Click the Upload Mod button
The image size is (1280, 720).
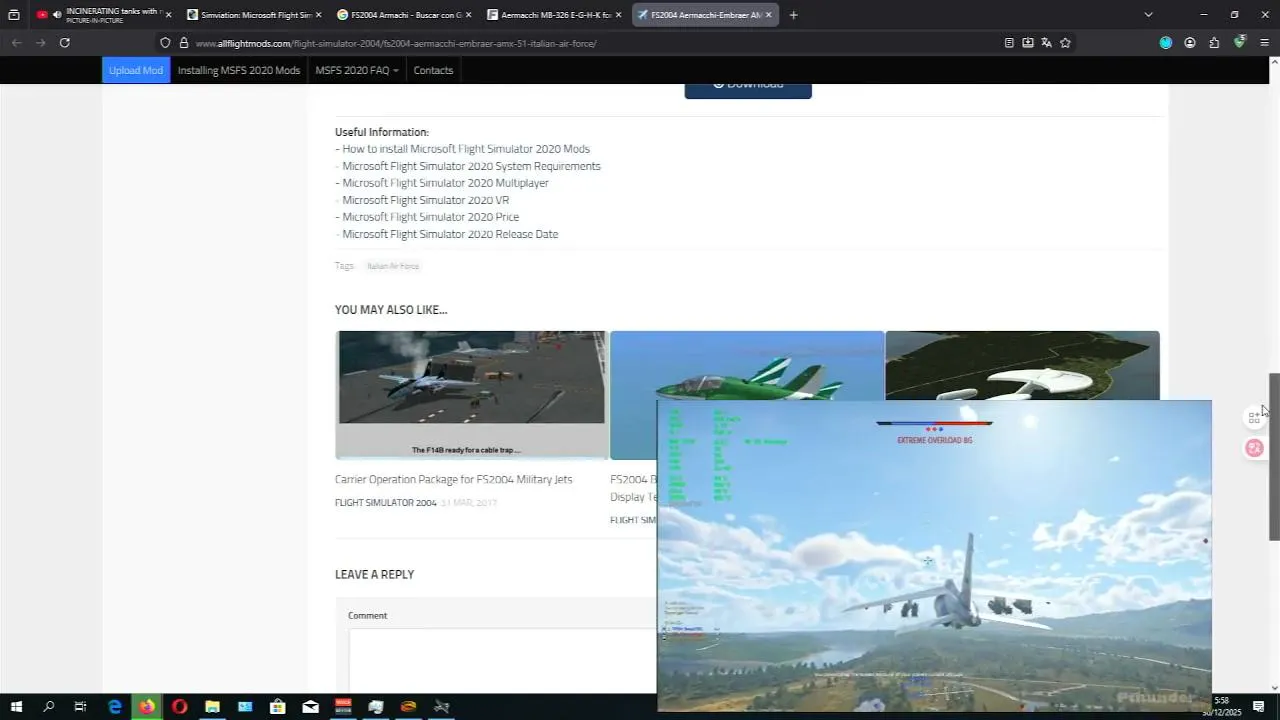(136, 70)
